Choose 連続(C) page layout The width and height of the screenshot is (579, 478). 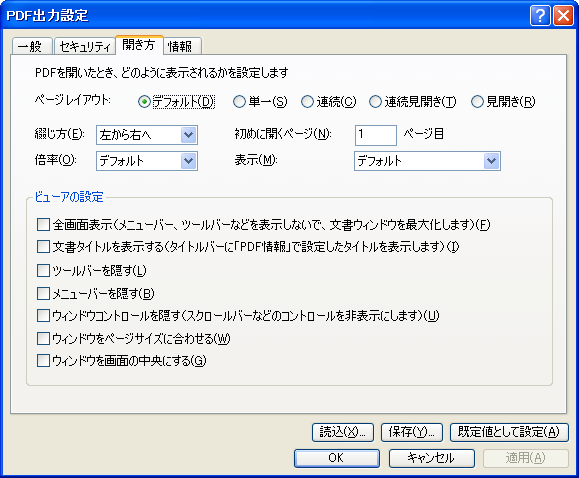(x=328, y=102)
